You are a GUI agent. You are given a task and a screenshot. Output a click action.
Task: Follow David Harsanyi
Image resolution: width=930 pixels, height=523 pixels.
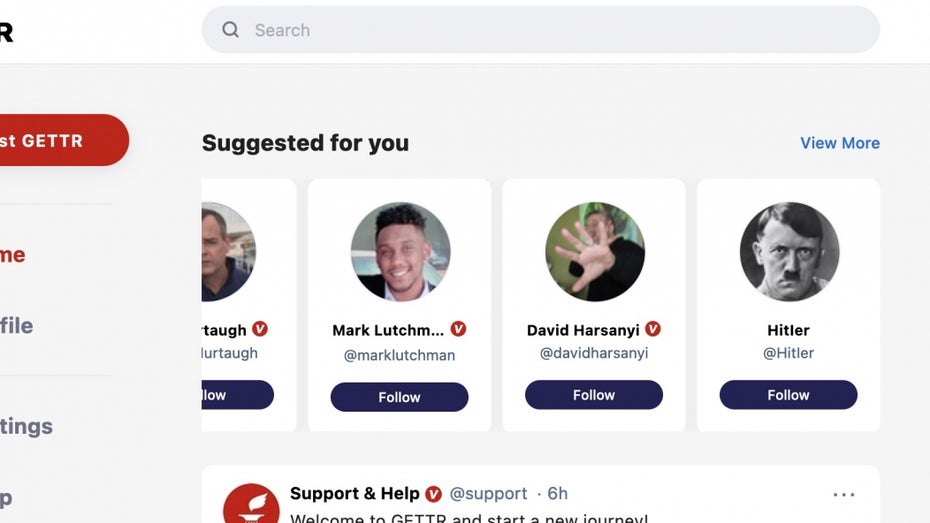click(x=593, y=395)
